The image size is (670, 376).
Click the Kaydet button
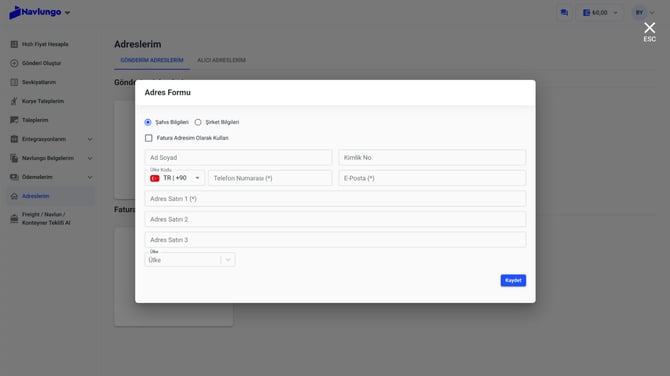tap(513, 280)
